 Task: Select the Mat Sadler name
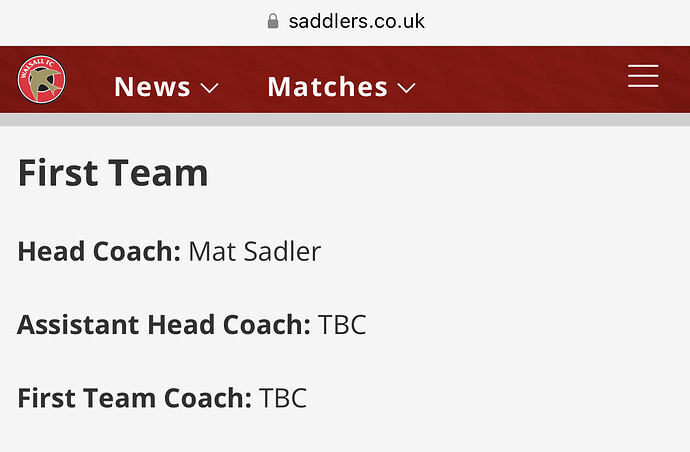[255, 251]
